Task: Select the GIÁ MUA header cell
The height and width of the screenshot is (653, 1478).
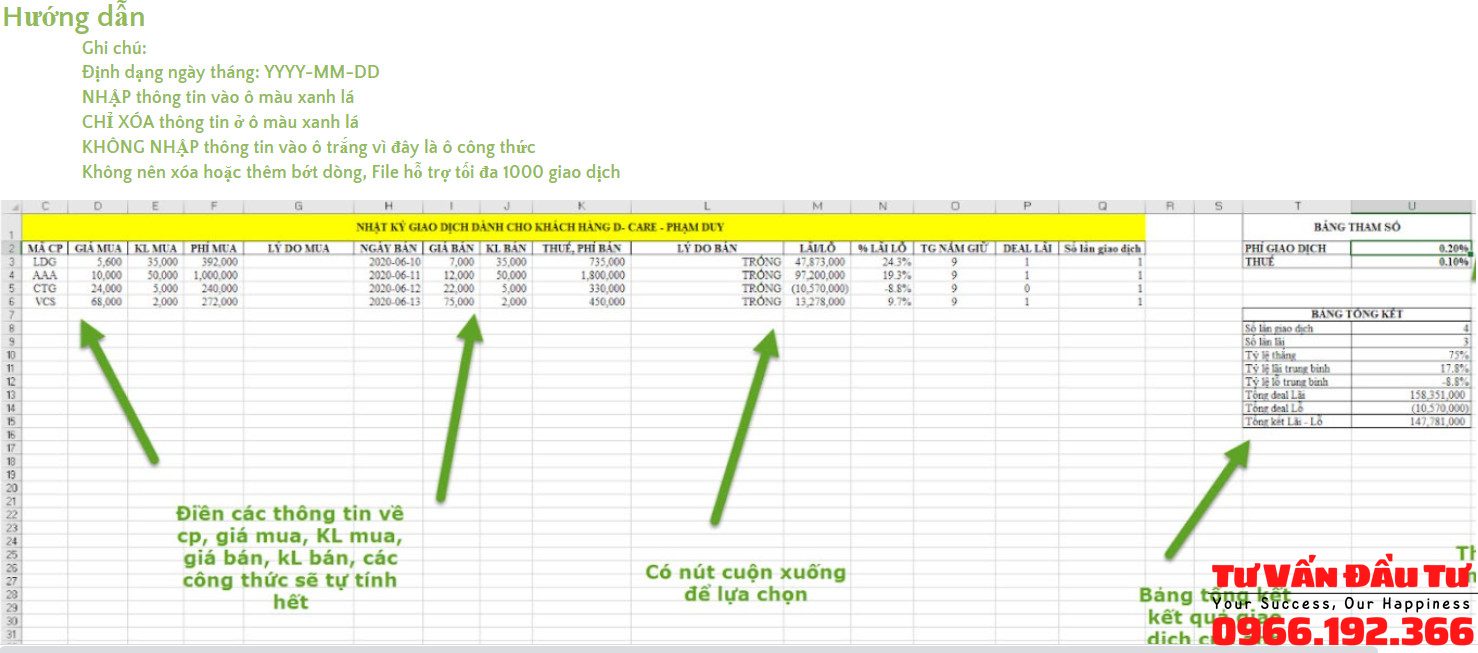Action: tap(98, 248)
